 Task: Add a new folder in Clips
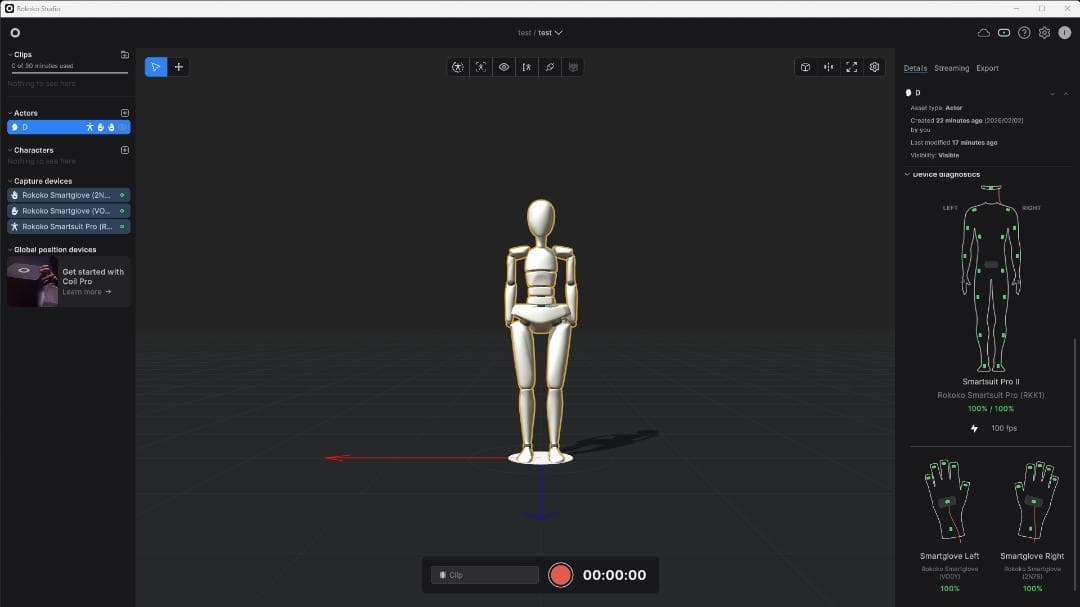pos(125,54)
